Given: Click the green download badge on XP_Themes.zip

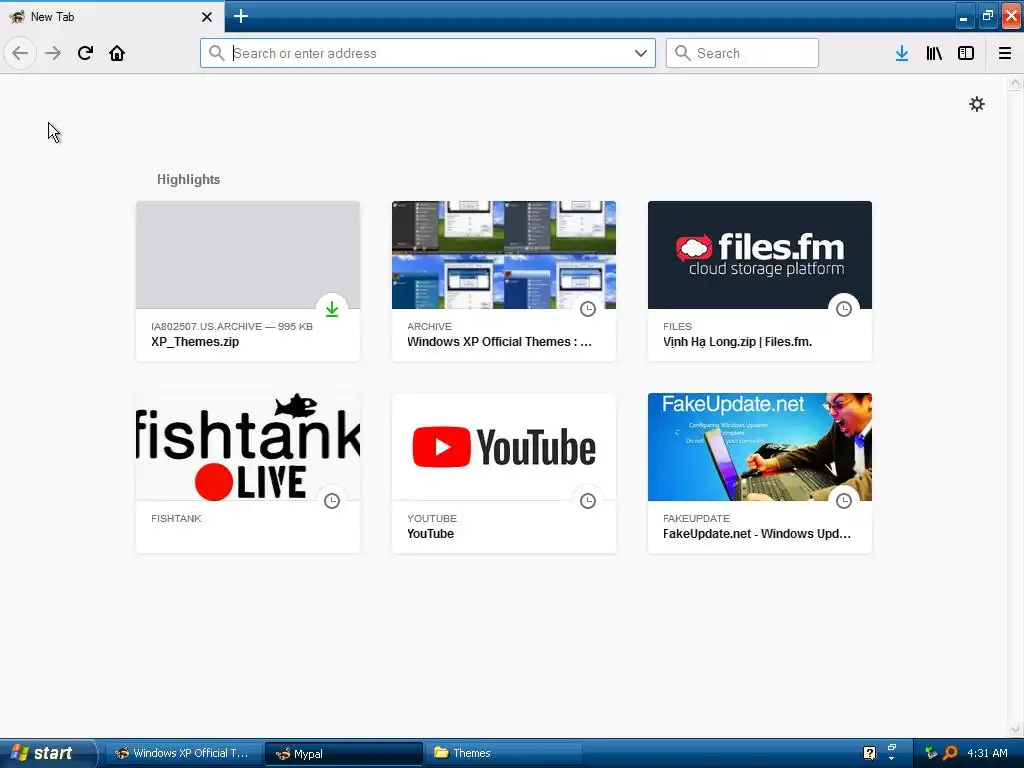Looking at the screenshot, I should (332, 309).
